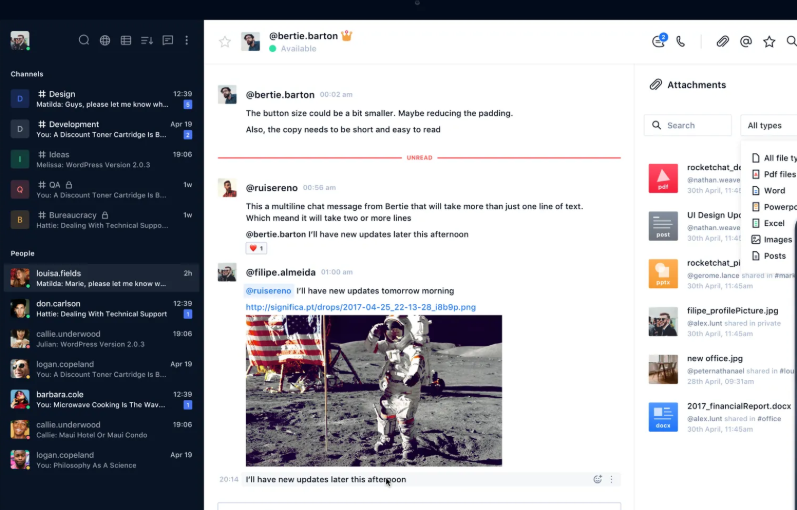
Task: Open the significa.pt drops image link
Action: 361,307
